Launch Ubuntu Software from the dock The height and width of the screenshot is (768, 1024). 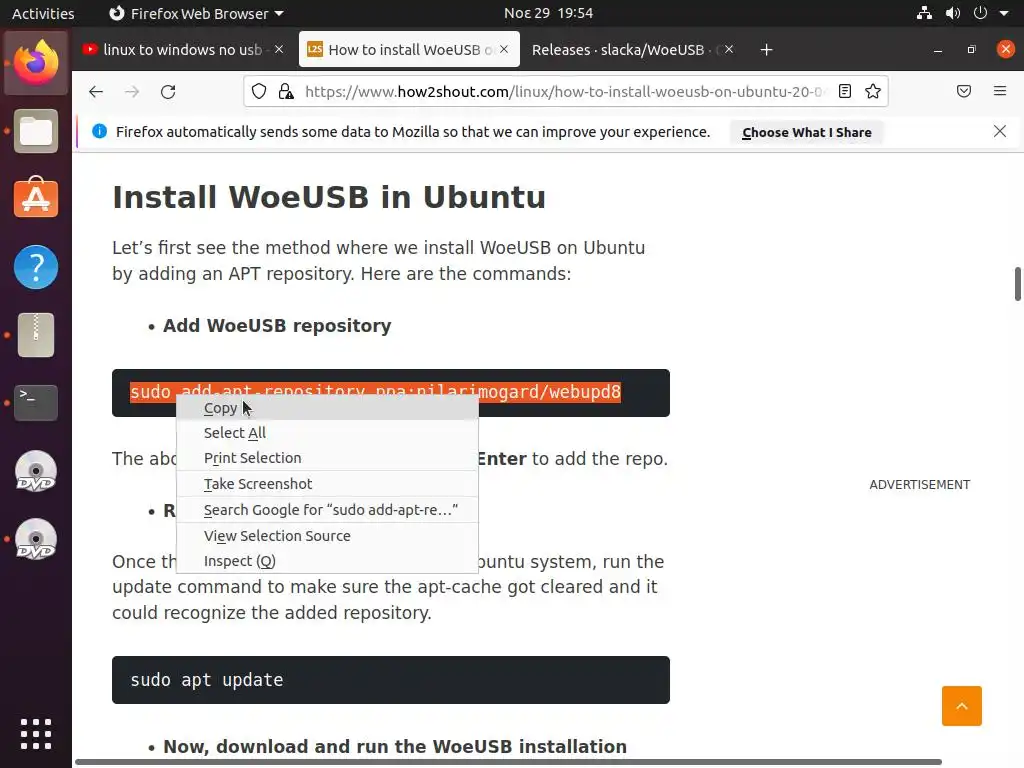coord(36,199)
